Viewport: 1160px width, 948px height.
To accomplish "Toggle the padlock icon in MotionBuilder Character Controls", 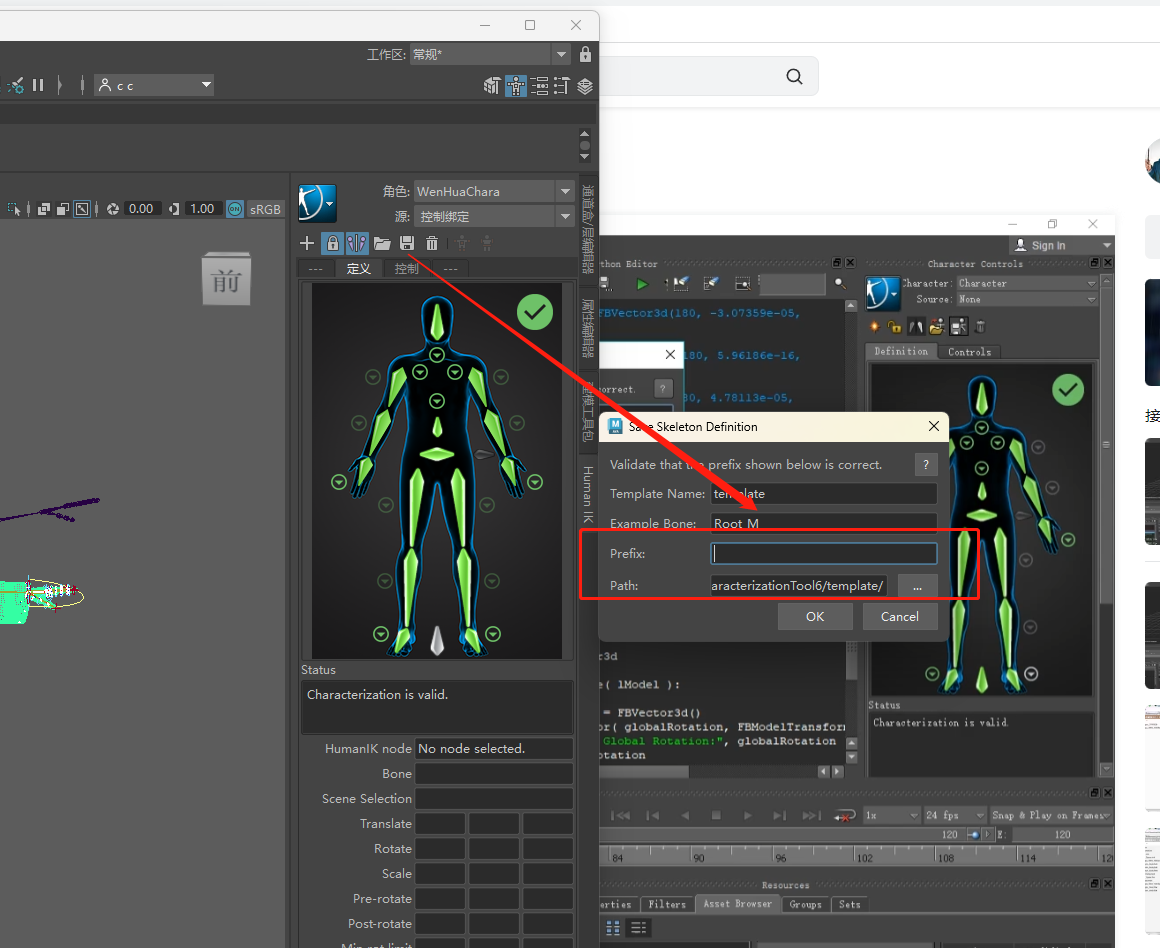I will coord(894,326).
